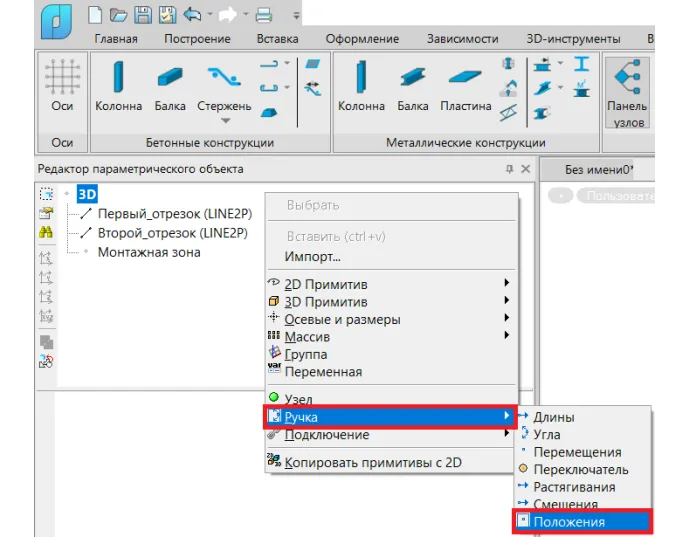Select the concrete Балка tool
This screenshot has width=688, height=537.
pos(170,86)
